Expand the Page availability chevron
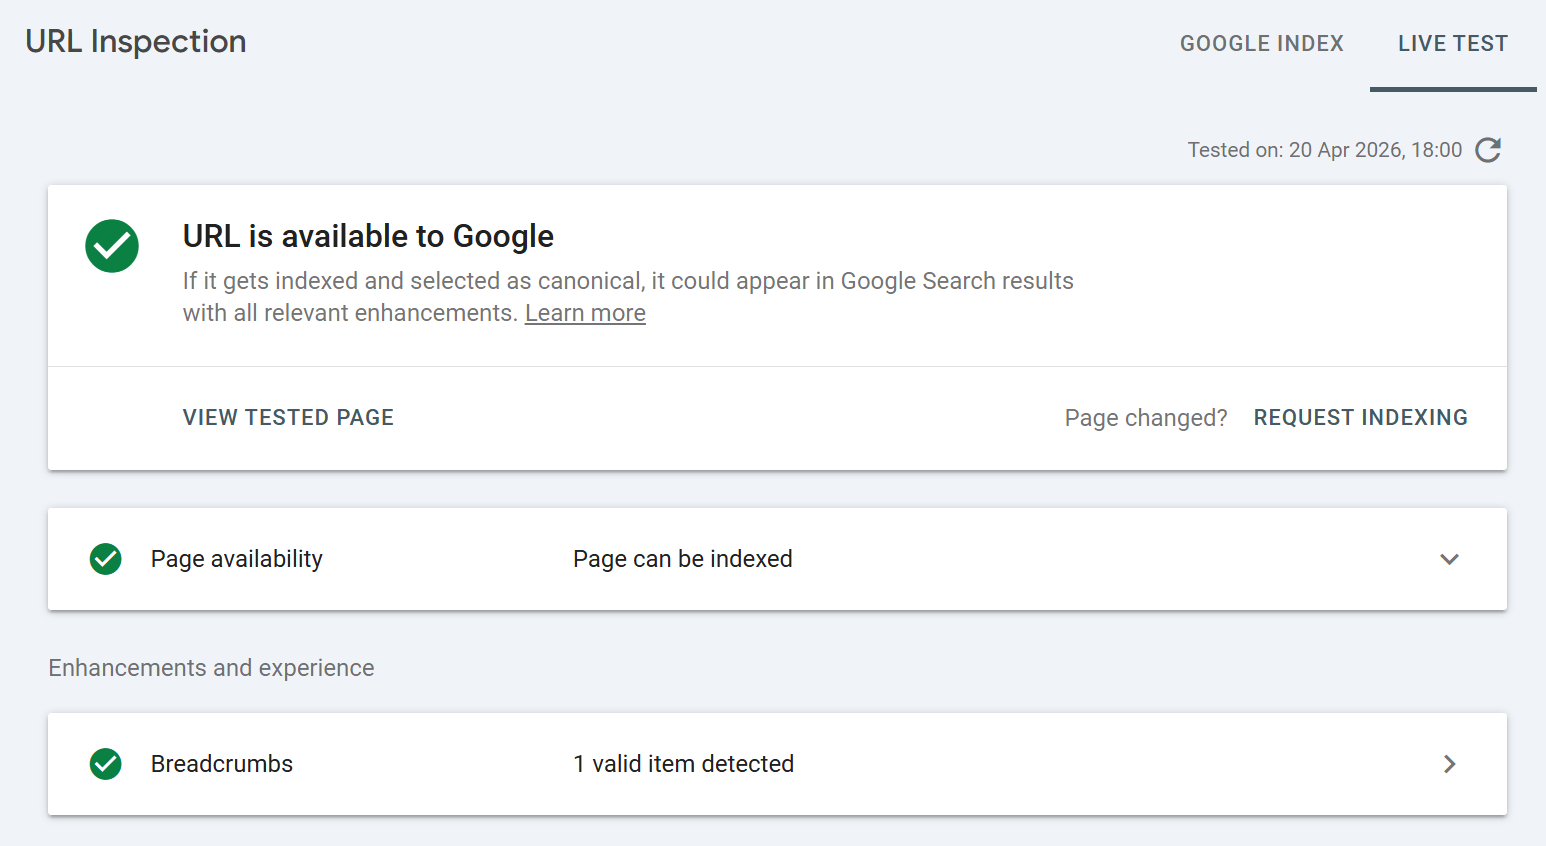The width and height of the screenshot is (1546, 846). 1449,559
